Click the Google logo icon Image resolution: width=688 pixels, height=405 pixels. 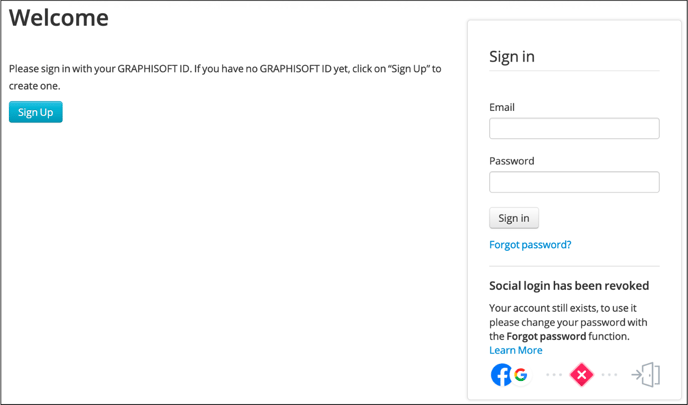tap(521, 375)
